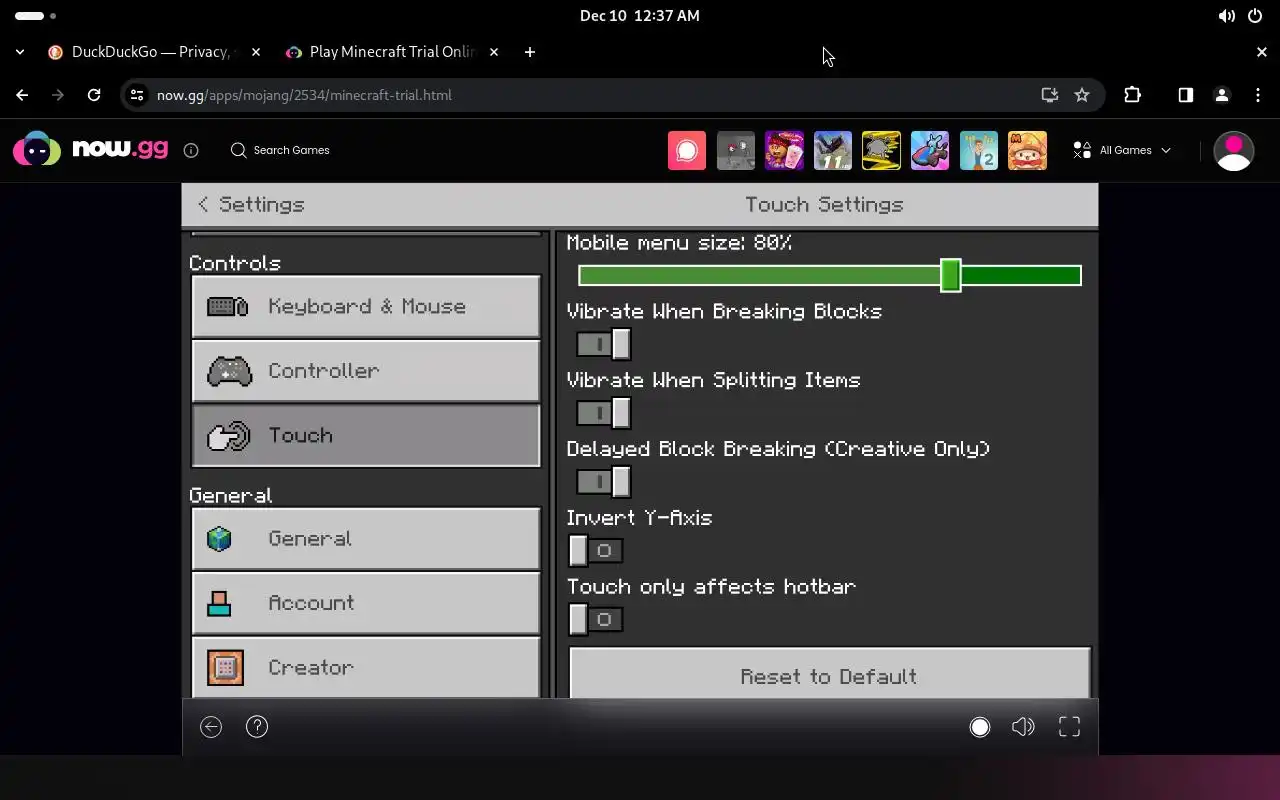This screenshot has height=800, width=1280.
Task: Enter fullscreen mode in game player
Action: click(1069, 727)
